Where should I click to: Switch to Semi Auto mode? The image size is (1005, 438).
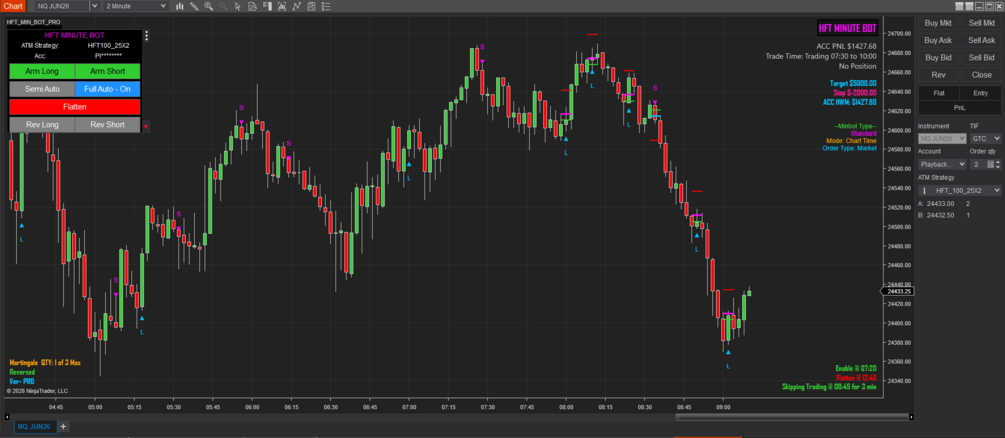click(x=42, y=89)
